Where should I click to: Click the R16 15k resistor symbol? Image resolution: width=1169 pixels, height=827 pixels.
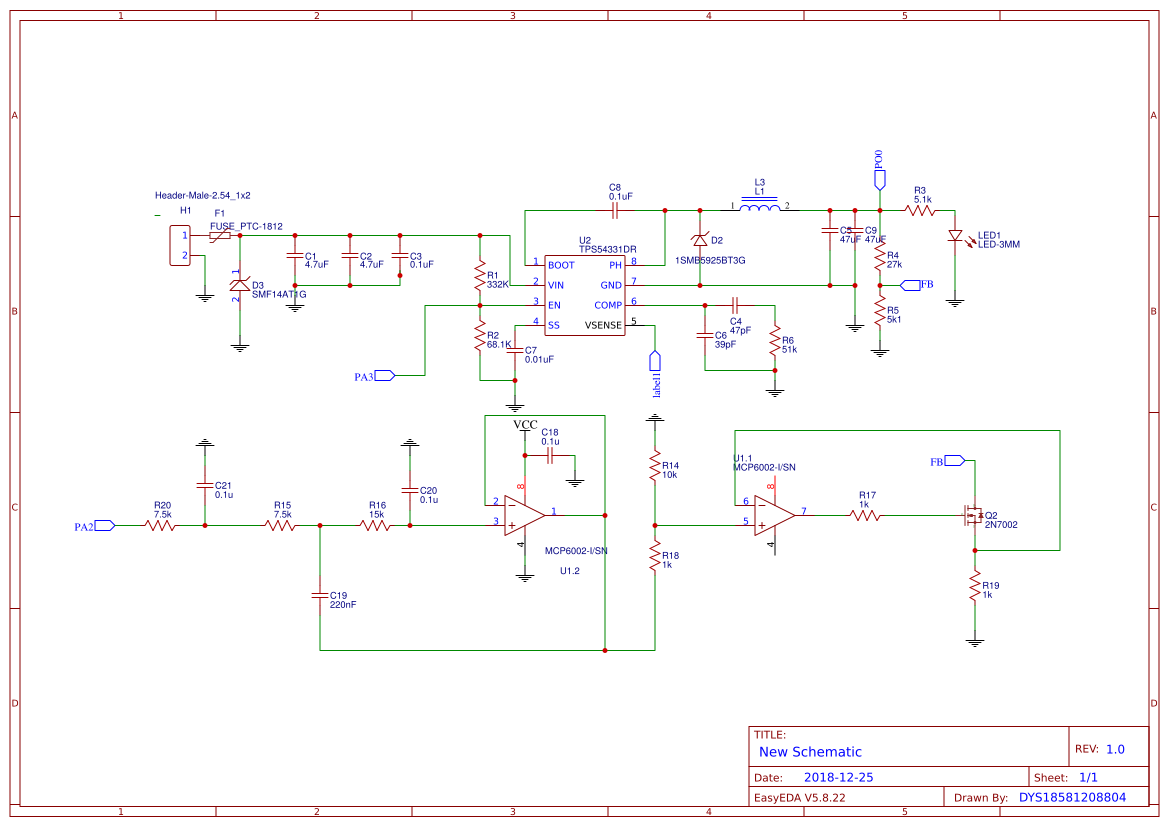click(375, 526)
